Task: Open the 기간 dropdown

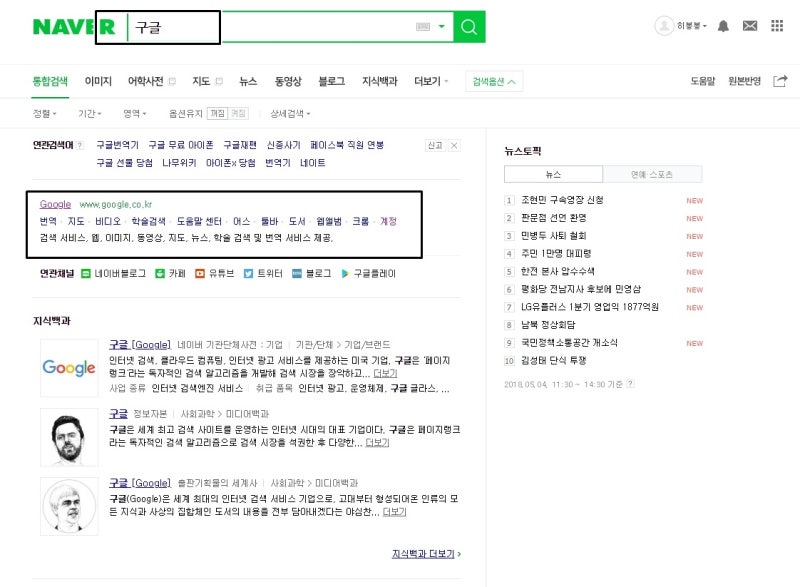Action: point(90,113)
